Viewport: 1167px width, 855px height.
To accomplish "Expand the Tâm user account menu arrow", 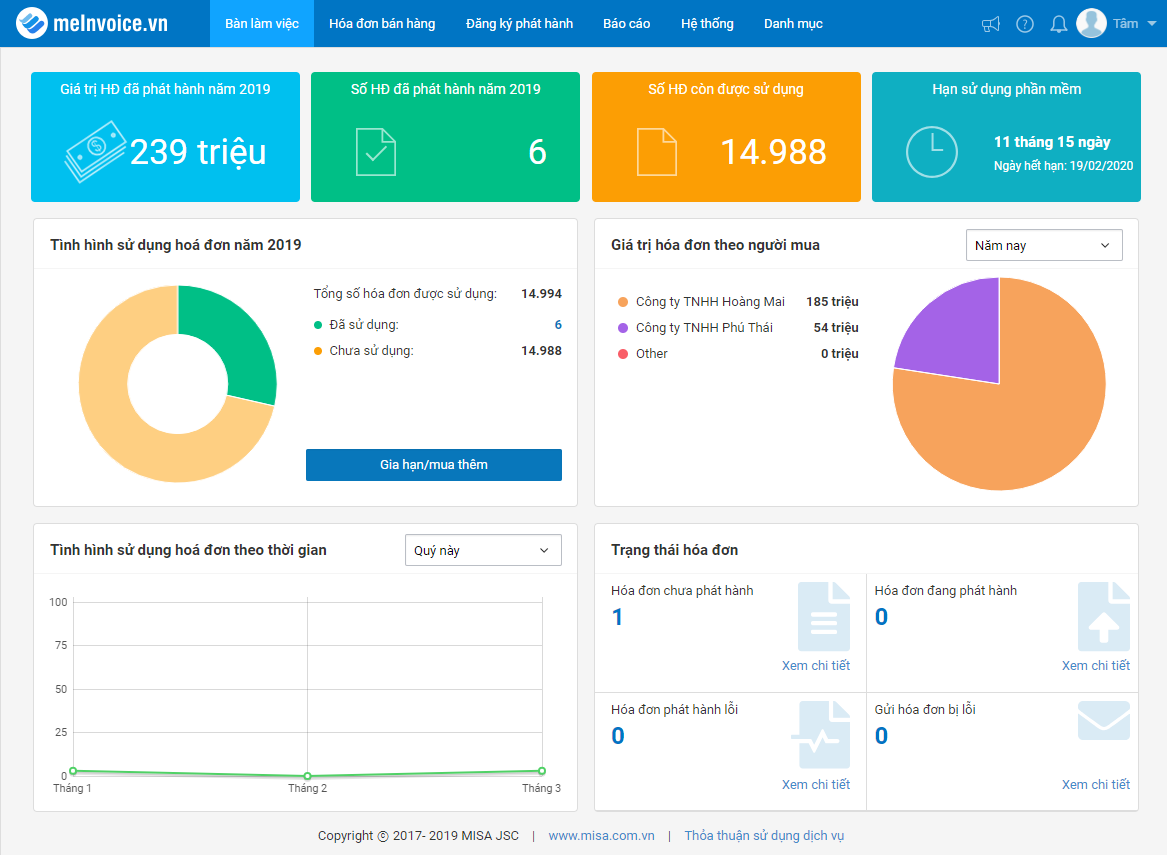I will 1152,24.
